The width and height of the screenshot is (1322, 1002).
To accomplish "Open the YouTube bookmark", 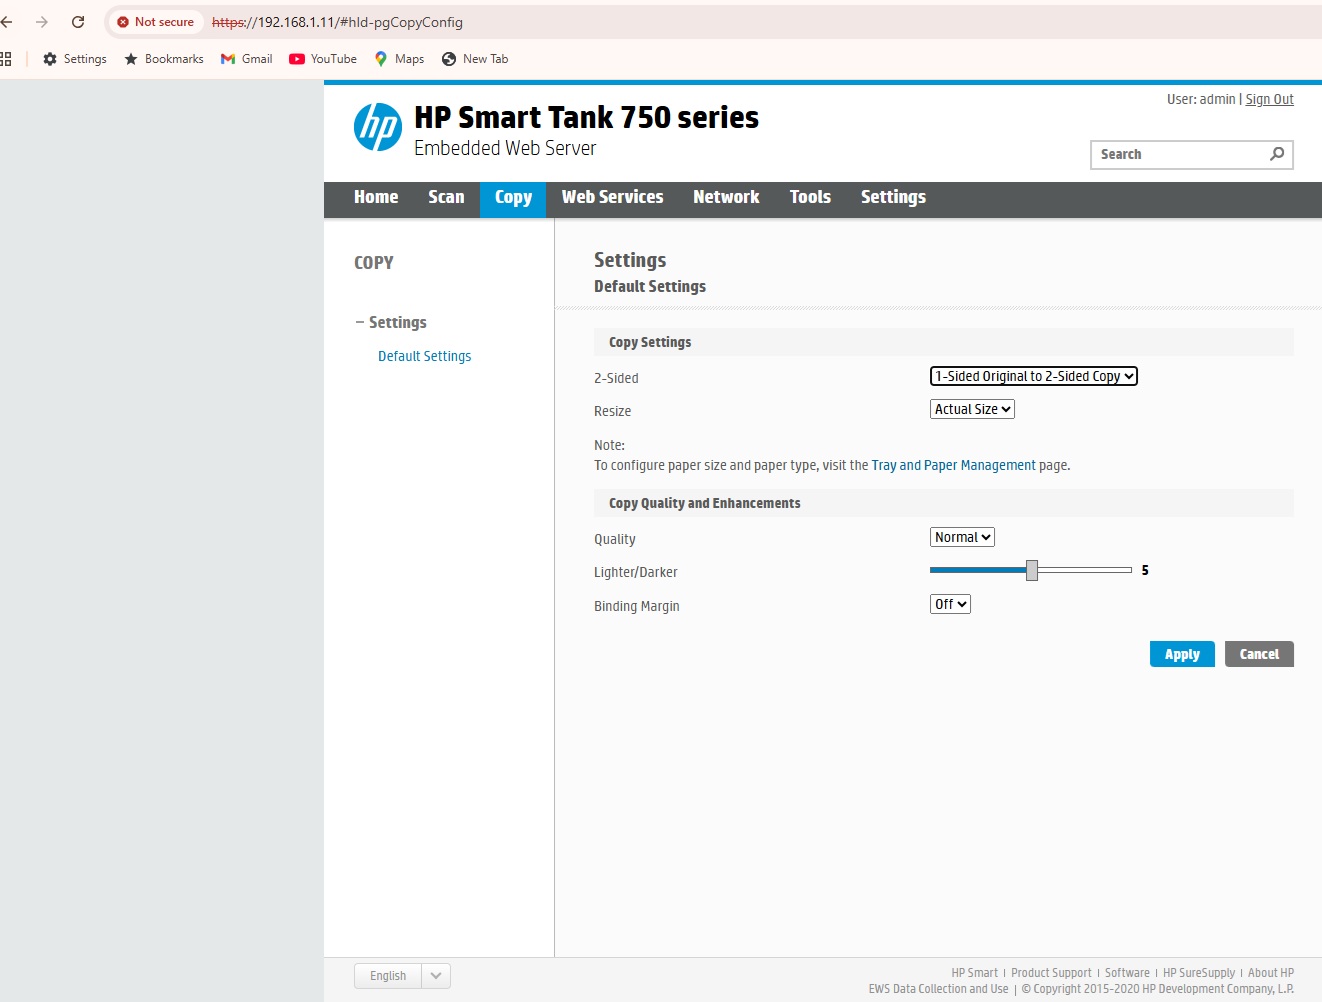I will click(x=323, y=59).
